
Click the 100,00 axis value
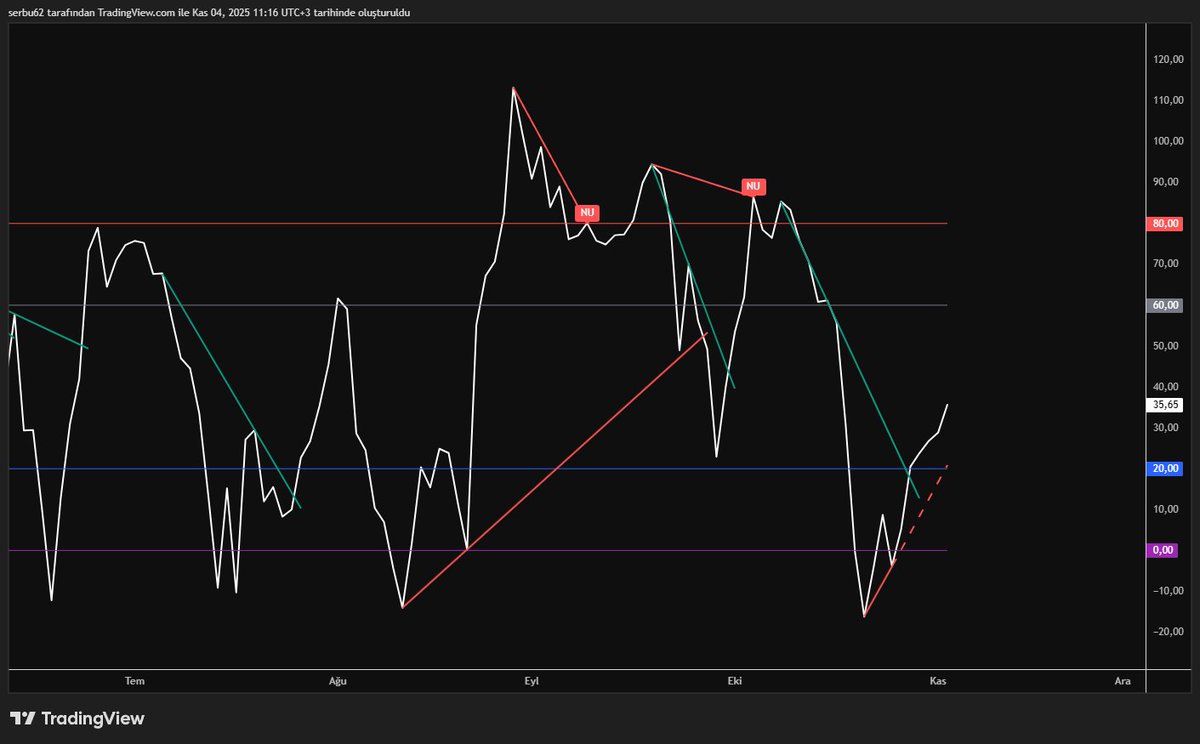[x=1167, y=141]
